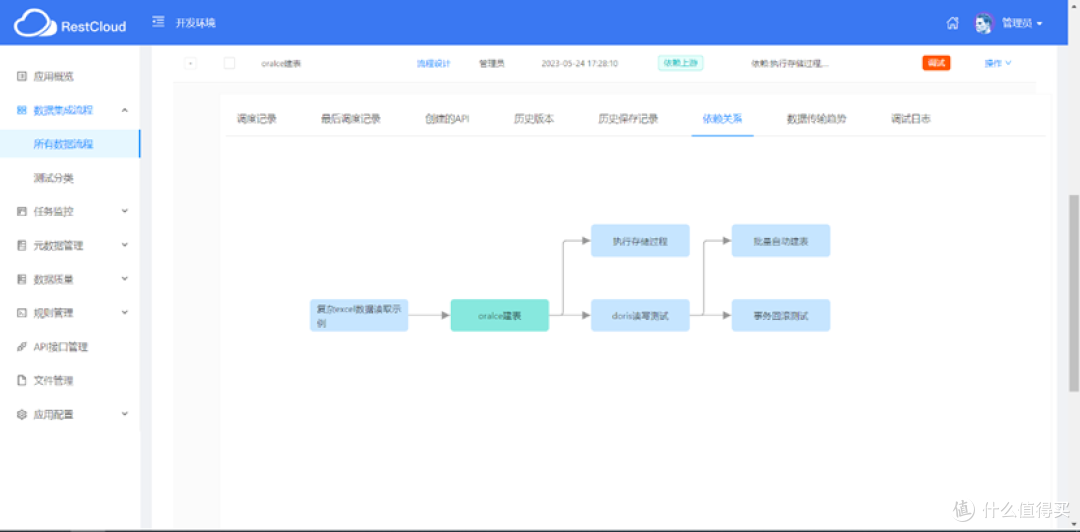Switch to the 调度记录 tab
Viewport: 1080px width, 532px height.
pos(257,119)
